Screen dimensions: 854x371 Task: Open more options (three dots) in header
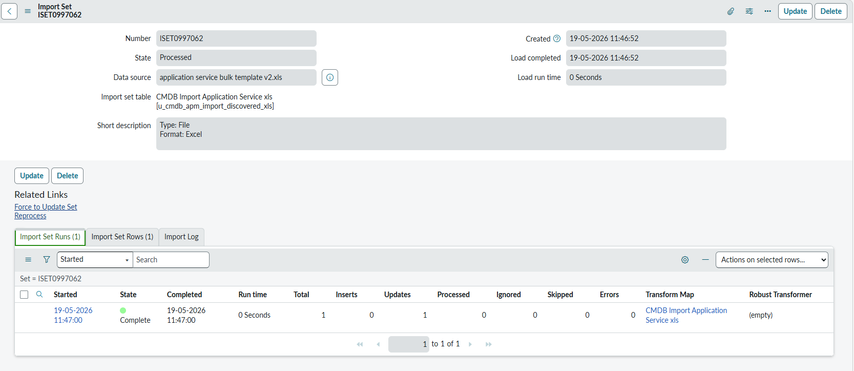point(767,11)
